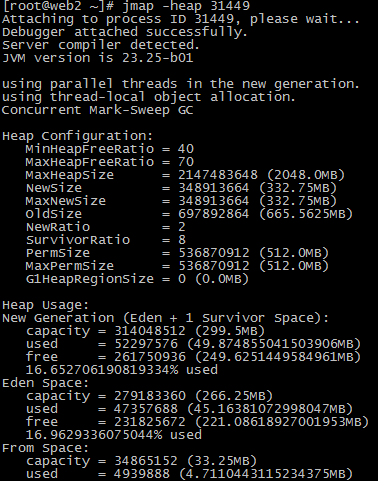Click the 'Eden Space:' heading

tap(46, 383)
